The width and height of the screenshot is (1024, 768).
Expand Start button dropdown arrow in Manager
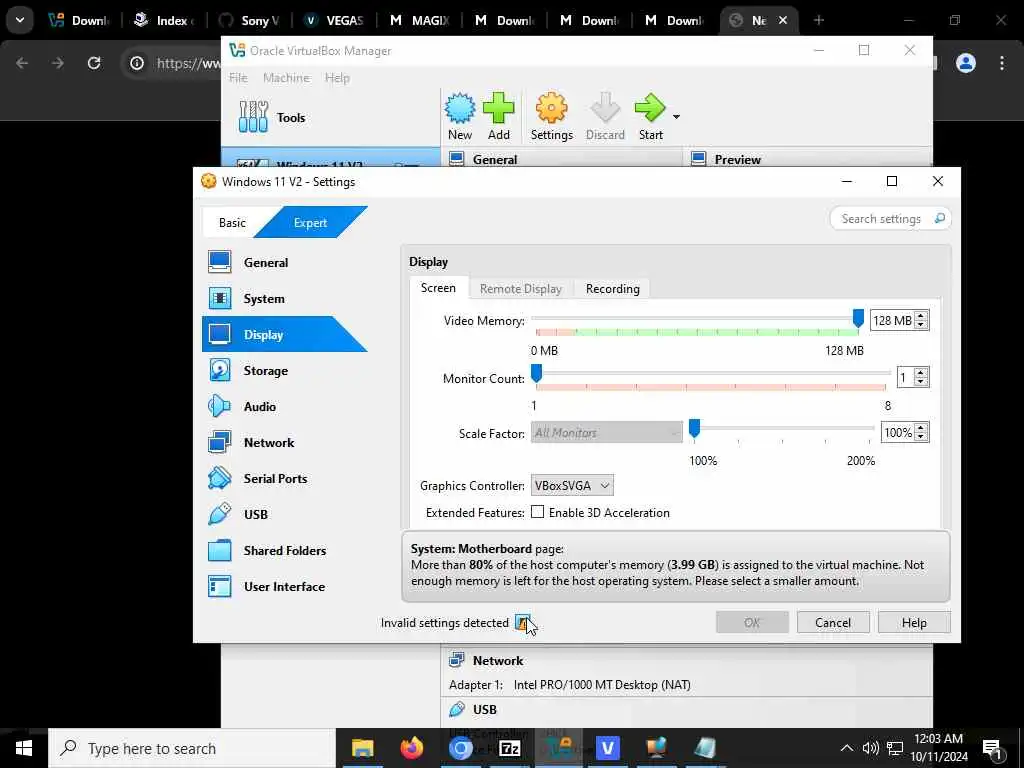point(677,117)
